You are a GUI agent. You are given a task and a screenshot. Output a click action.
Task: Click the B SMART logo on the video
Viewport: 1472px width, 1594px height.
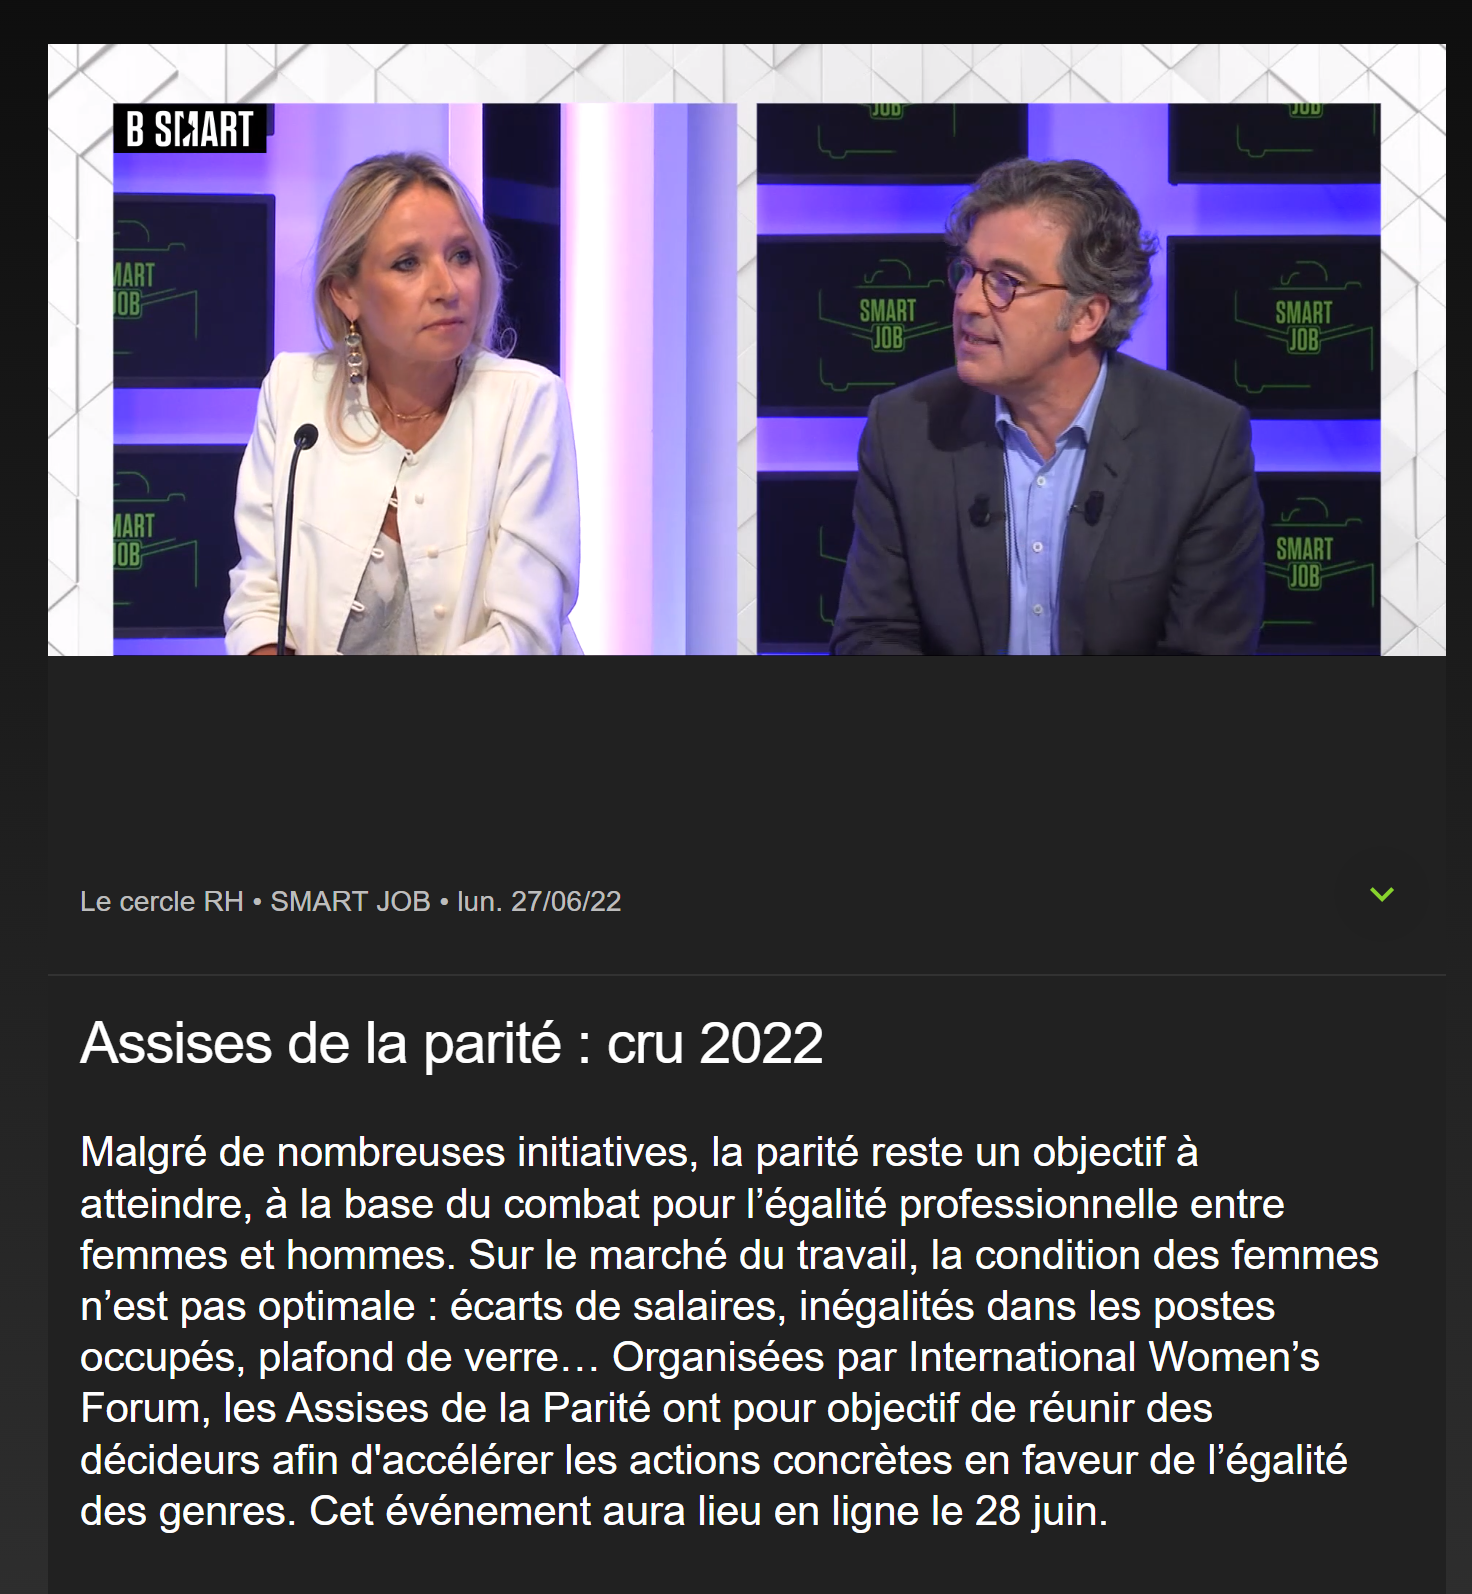[x=190, y=129]
